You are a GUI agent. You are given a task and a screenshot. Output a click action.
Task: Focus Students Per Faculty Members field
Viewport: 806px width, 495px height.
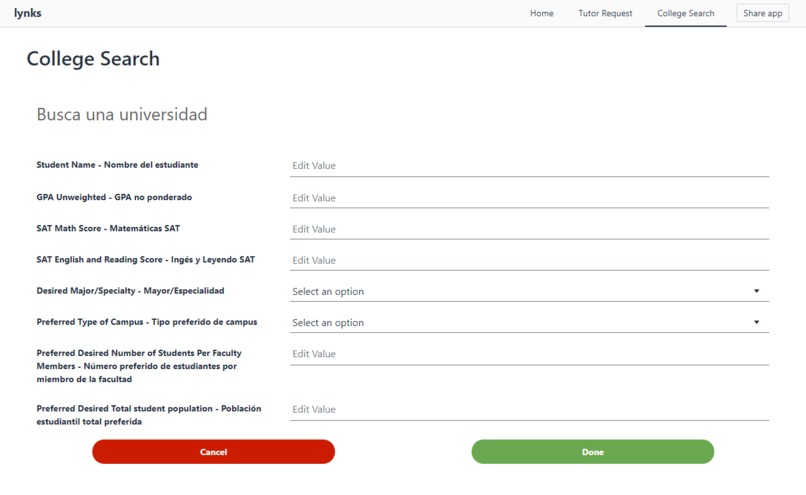pos(529,354)
